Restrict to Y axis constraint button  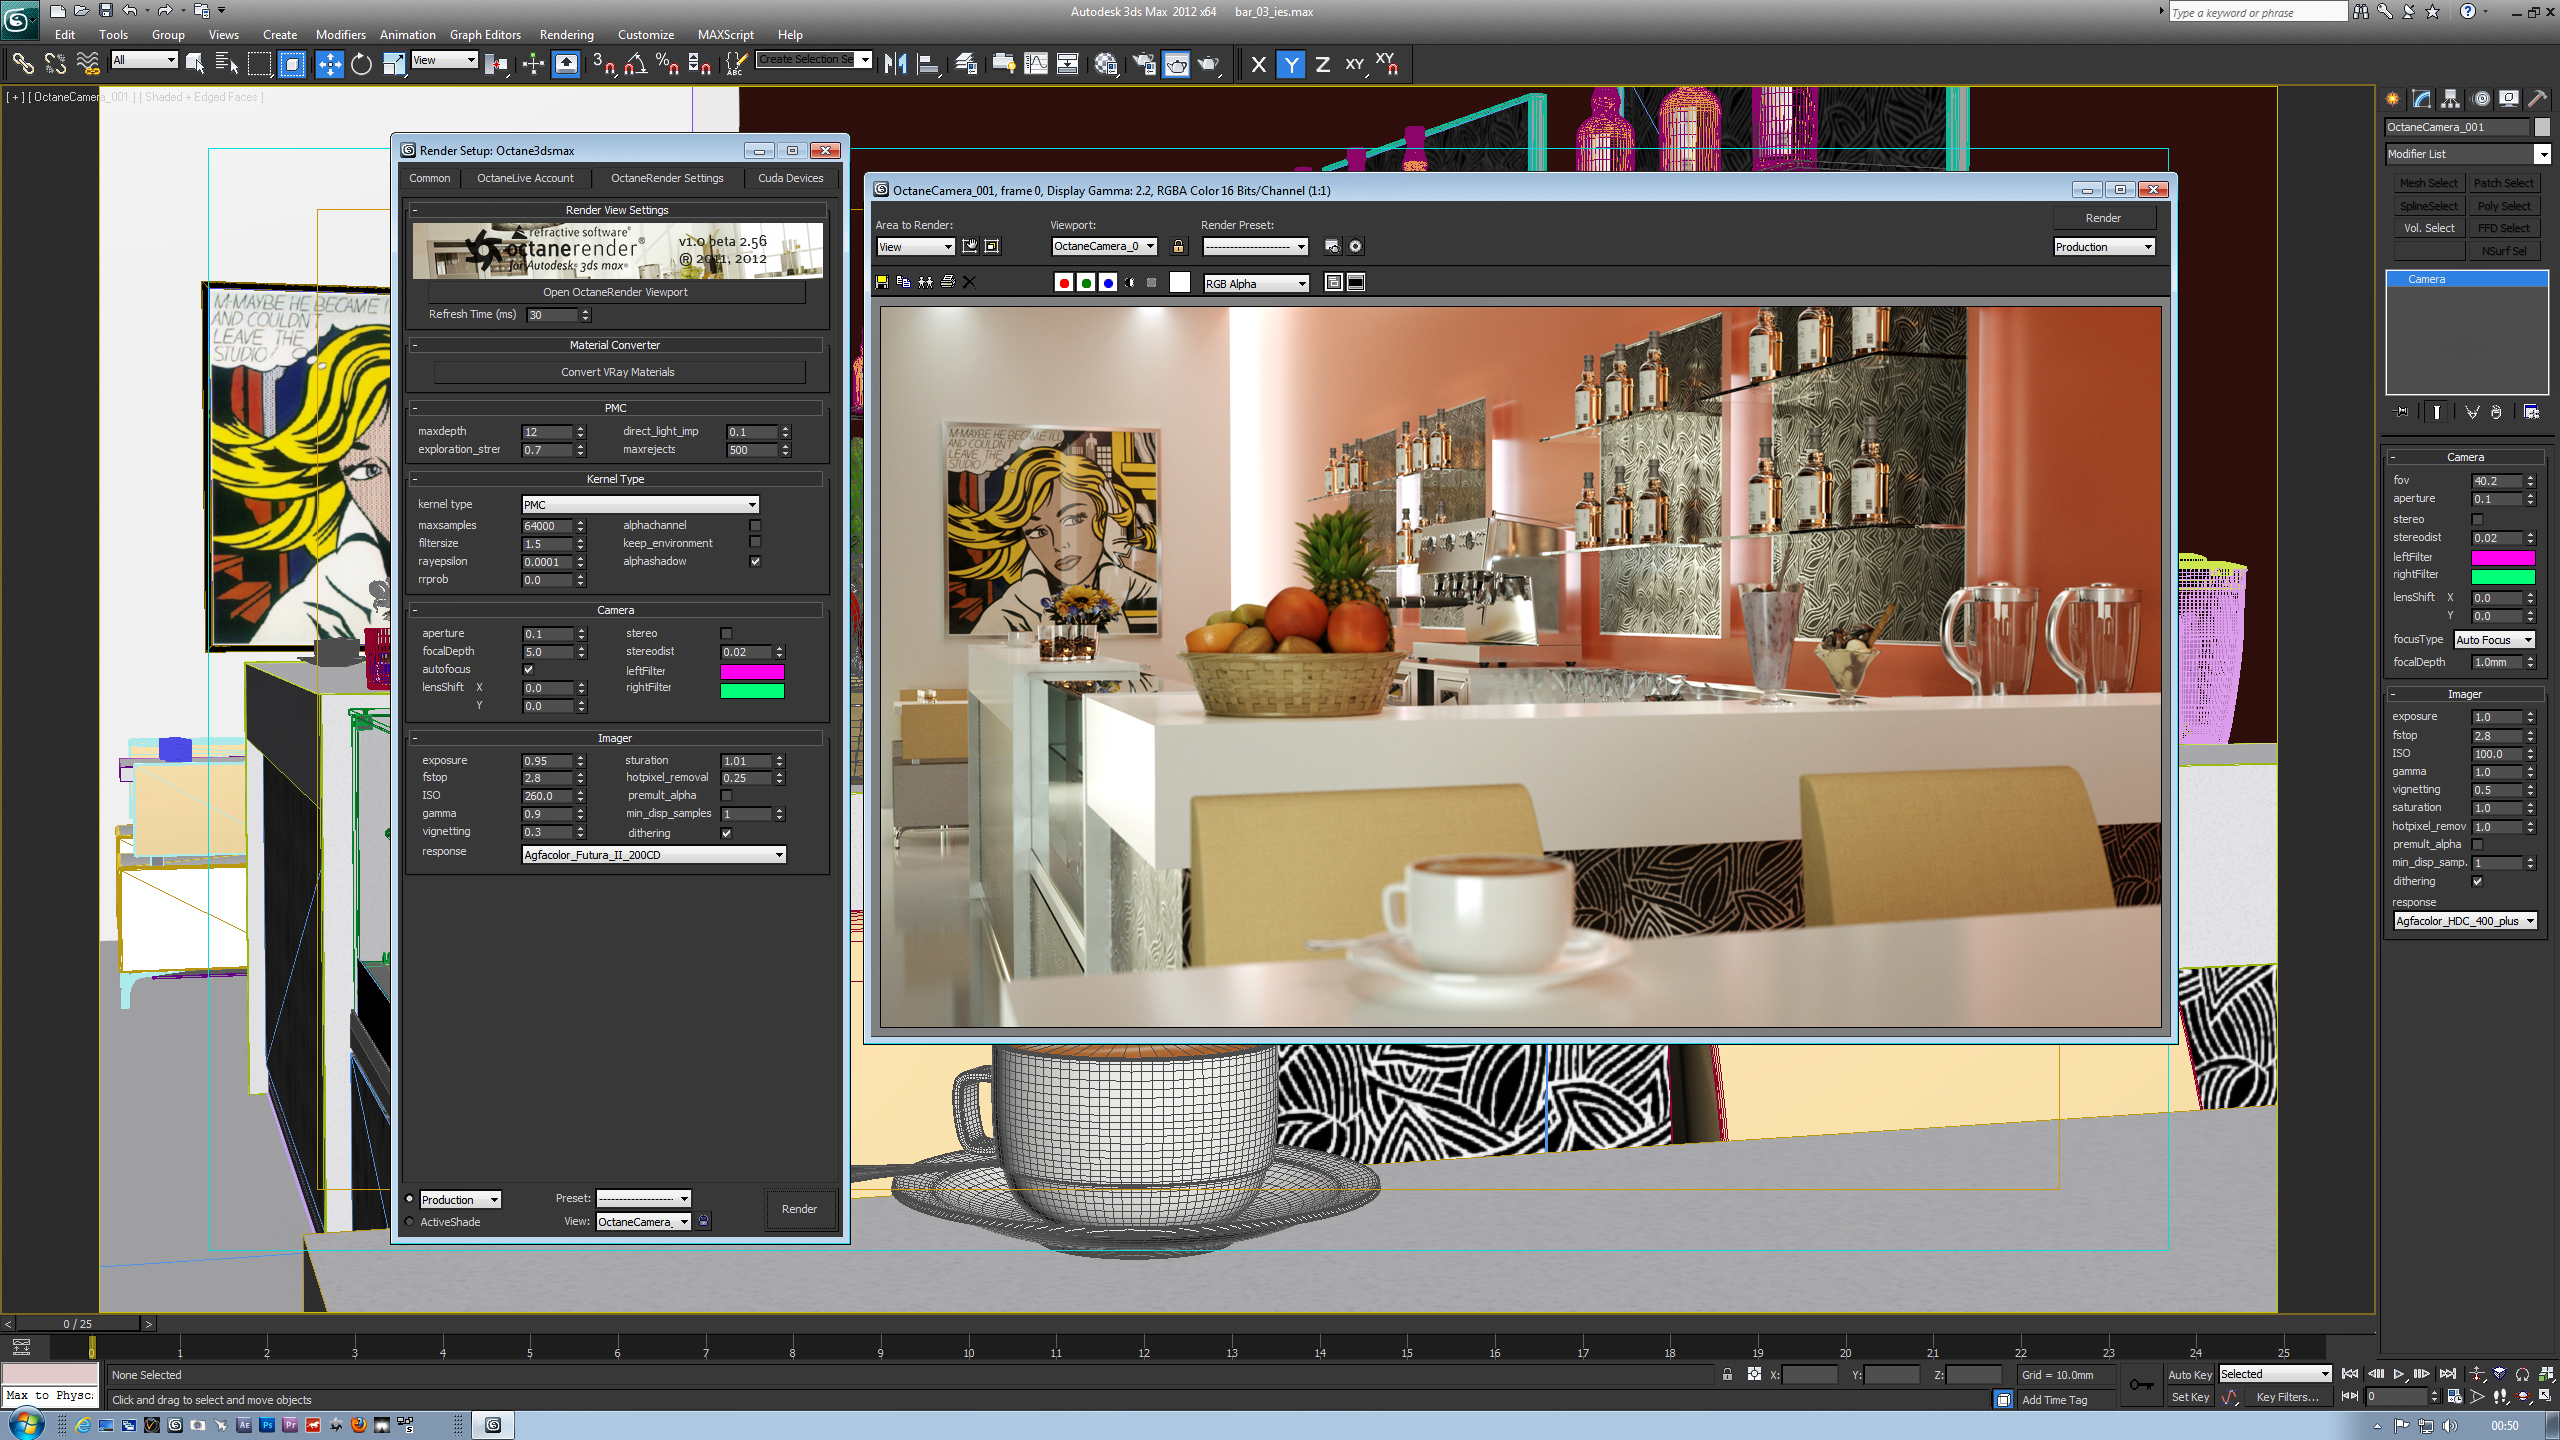(1291, 65)
